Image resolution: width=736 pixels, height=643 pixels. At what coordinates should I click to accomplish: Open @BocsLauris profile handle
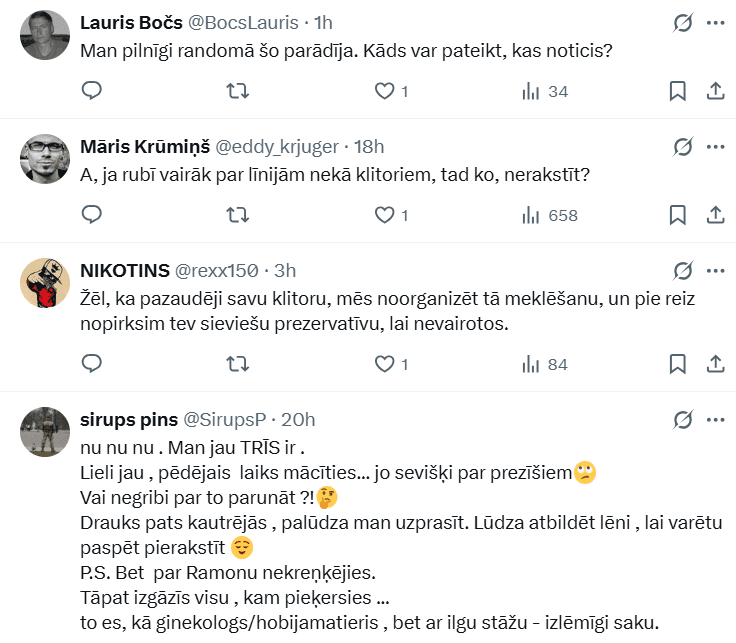click(x=253, y=22)
